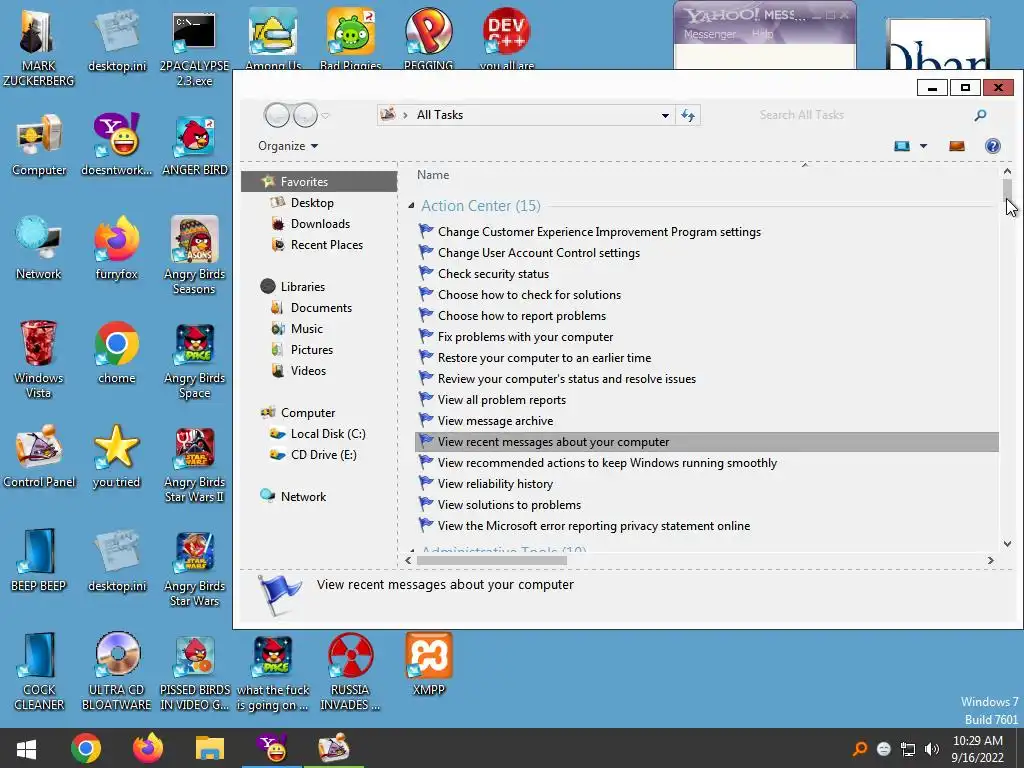Select the Angry Birds Space icon
The image size is (1024, 768).
tap(194, 359)
